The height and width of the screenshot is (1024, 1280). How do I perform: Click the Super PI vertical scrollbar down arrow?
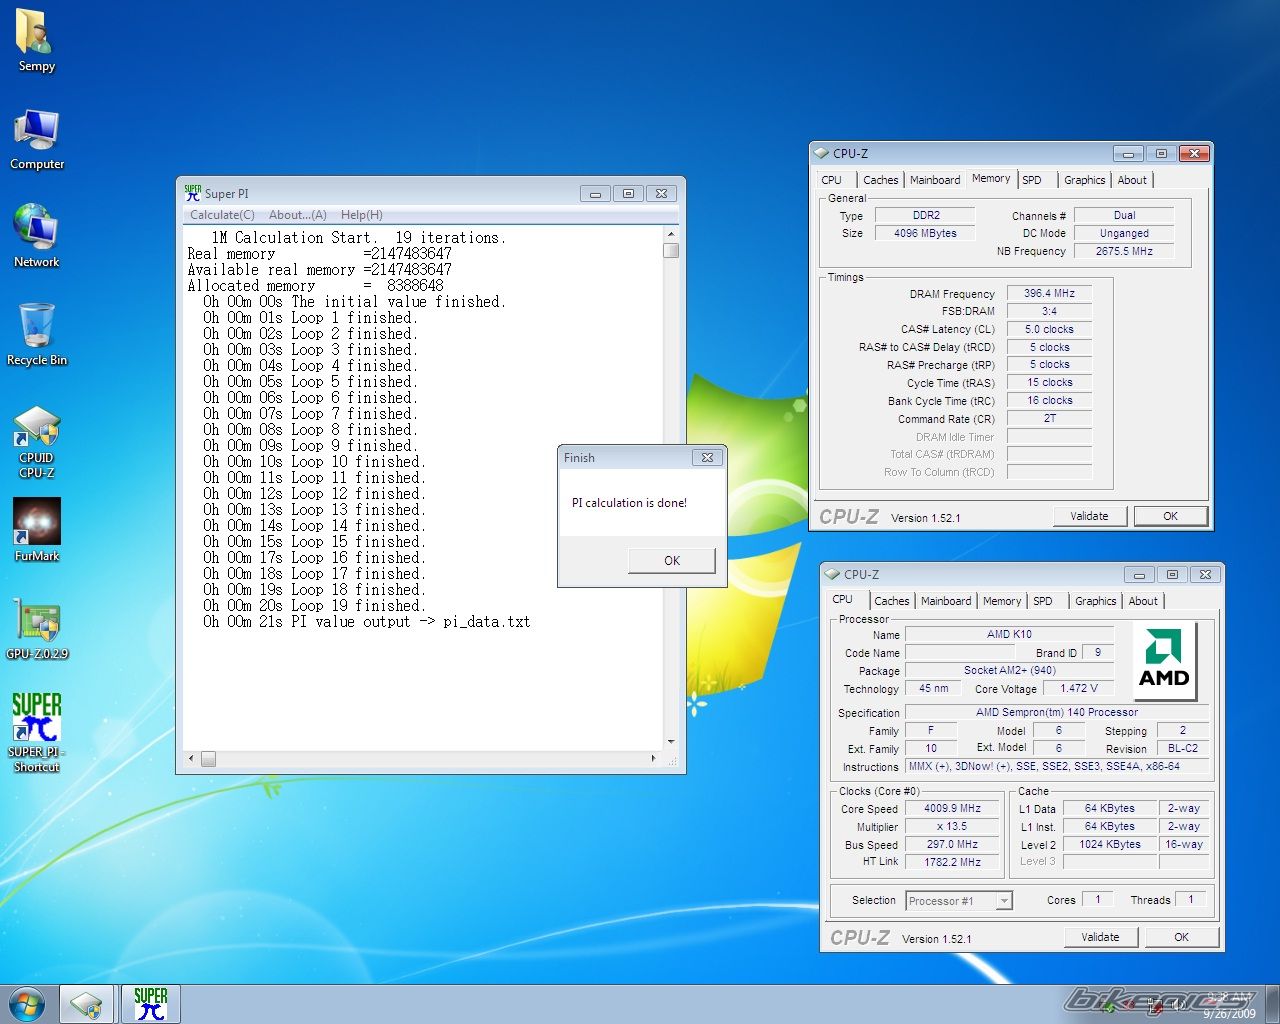click(x=671, y=742)
